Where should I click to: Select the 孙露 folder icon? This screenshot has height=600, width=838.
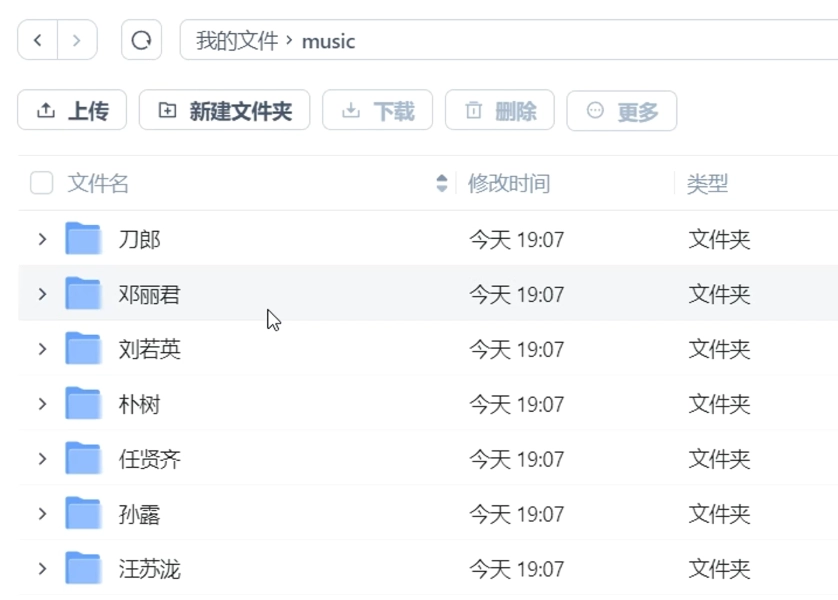pyautogui.click(x=83, y=513)
